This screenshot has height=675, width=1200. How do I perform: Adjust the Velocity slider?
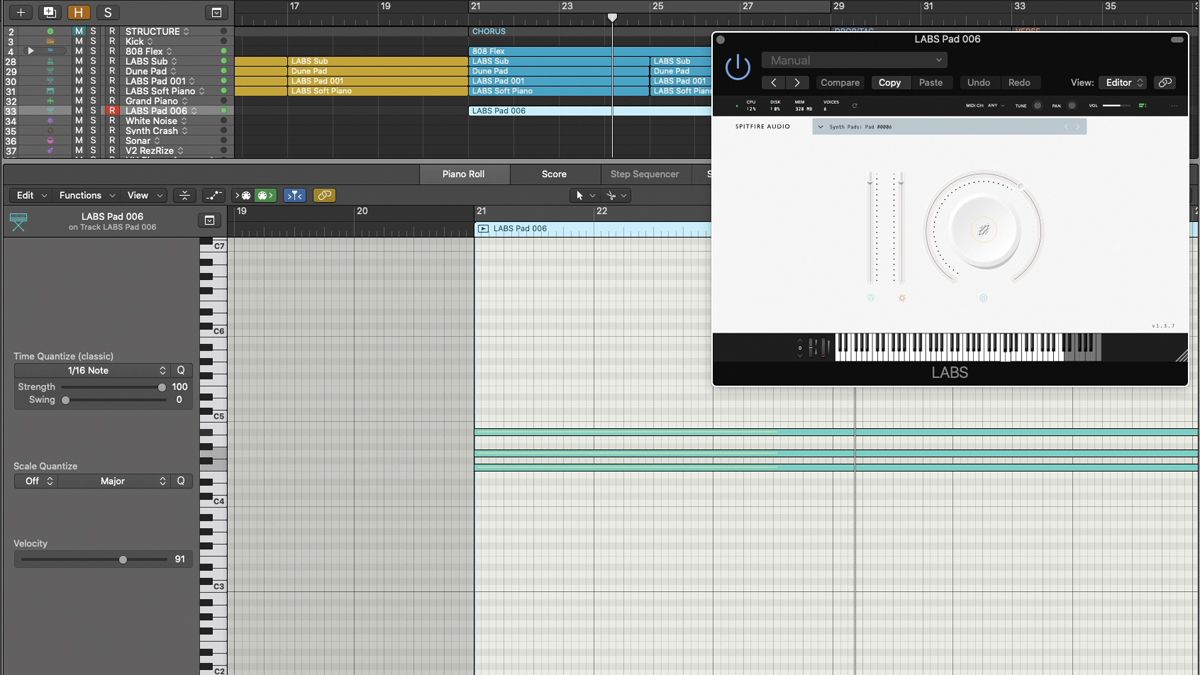122,559
